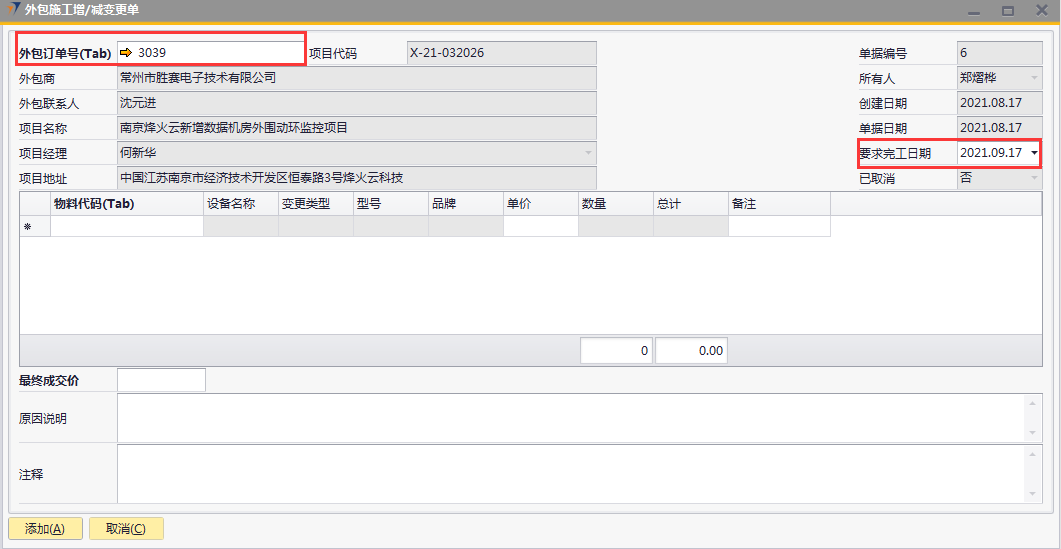This screenshot has height=549, width=1061.
Task: Open the 要求完工日期 date picker arrow
Action: point(1033,153)
